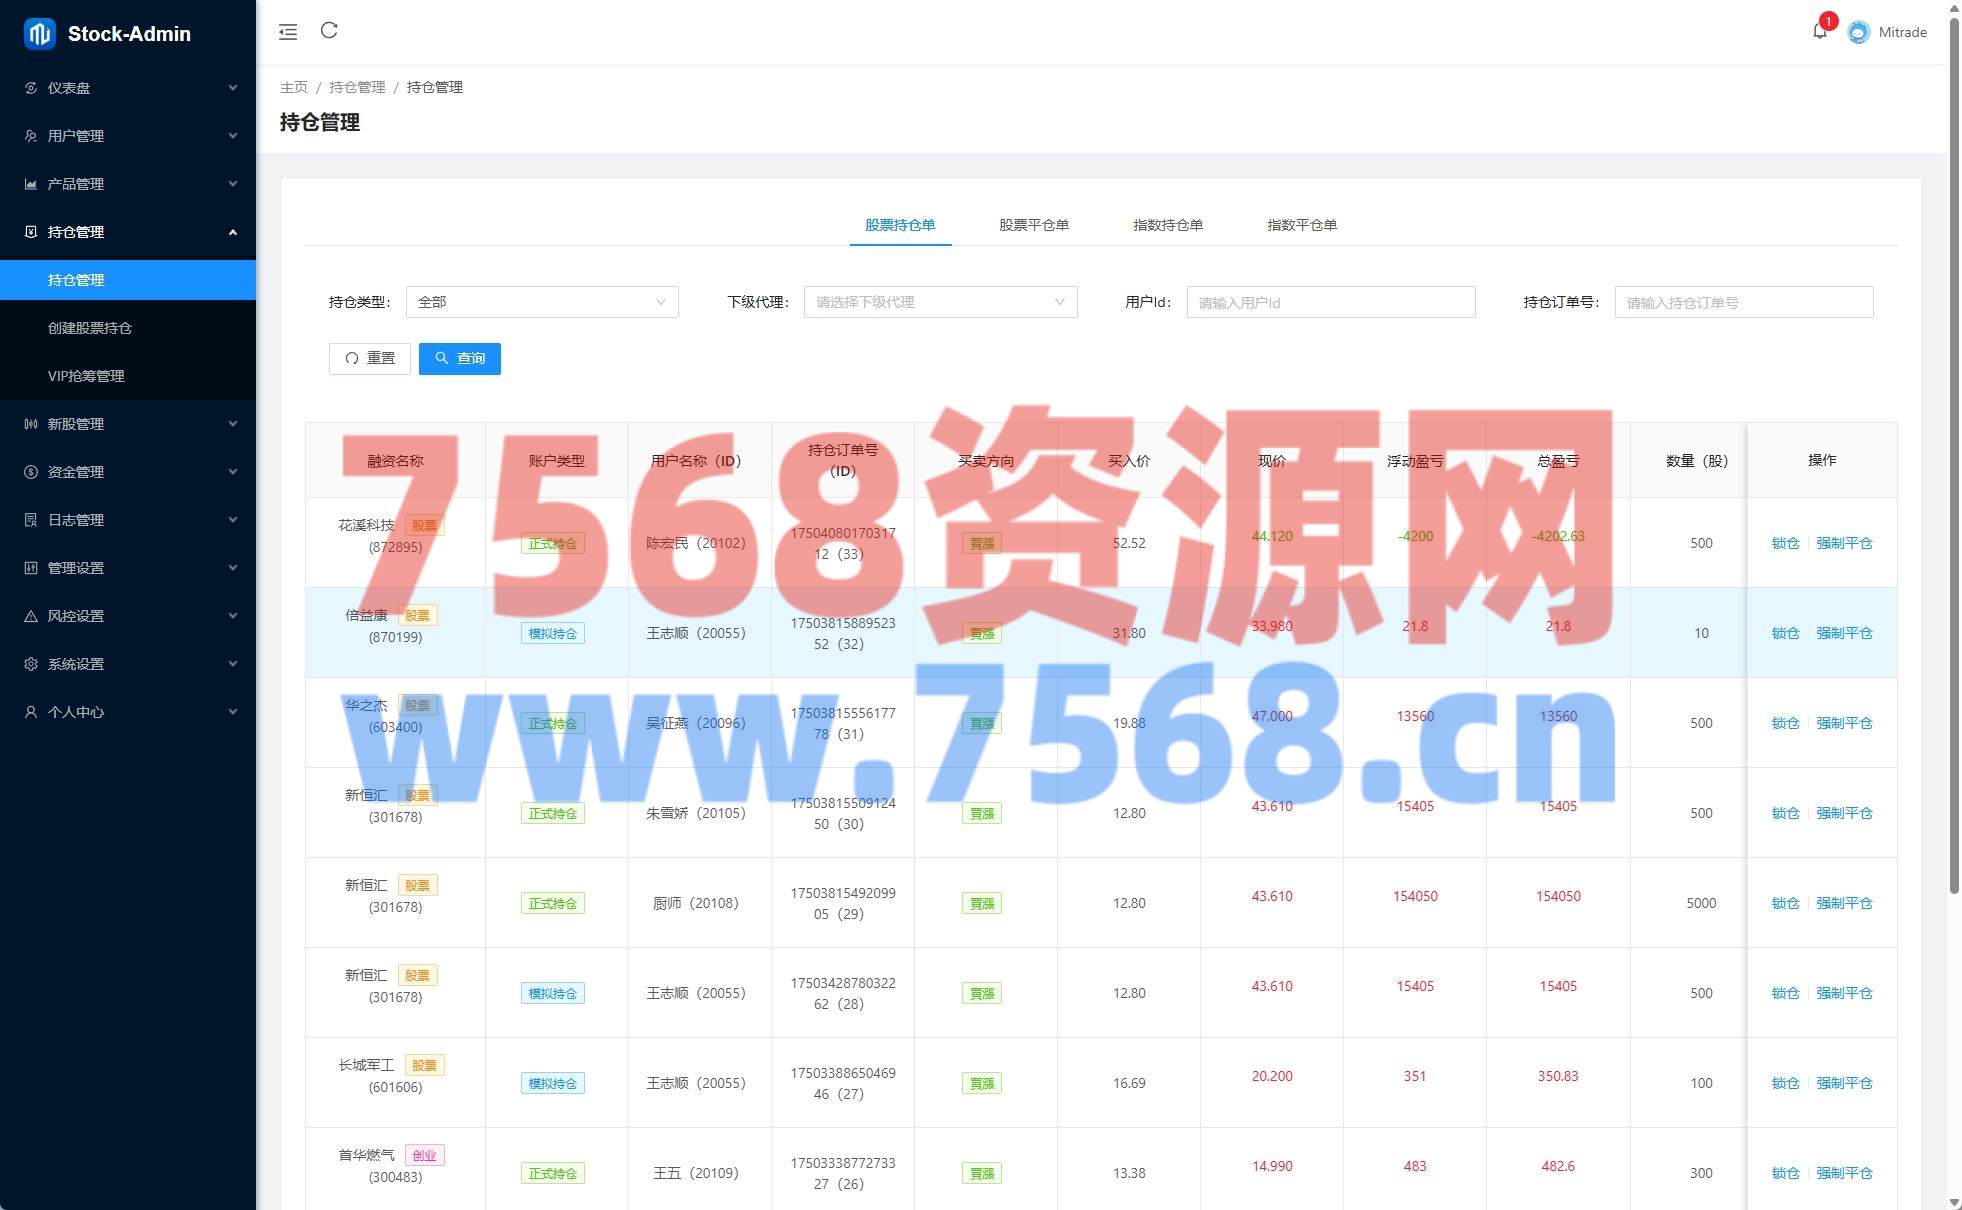This screenshot has width=1962, height=1210.
Task: Click the blue 查询 search button
Action: pos(460,358)
